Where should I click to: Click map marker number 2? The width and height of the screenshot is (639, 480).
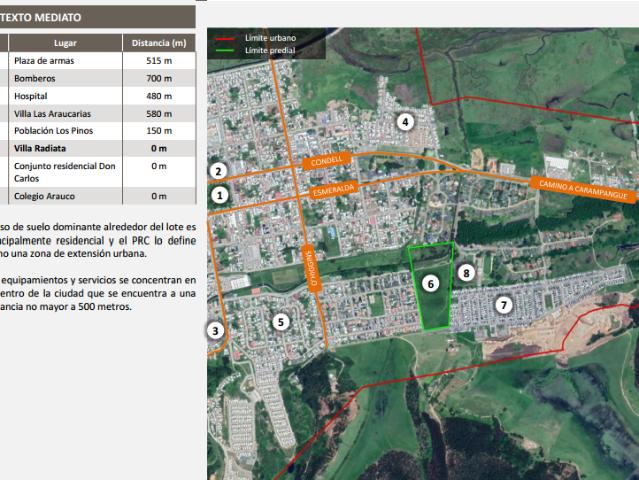pyautogui.click(x=218, y=171)
